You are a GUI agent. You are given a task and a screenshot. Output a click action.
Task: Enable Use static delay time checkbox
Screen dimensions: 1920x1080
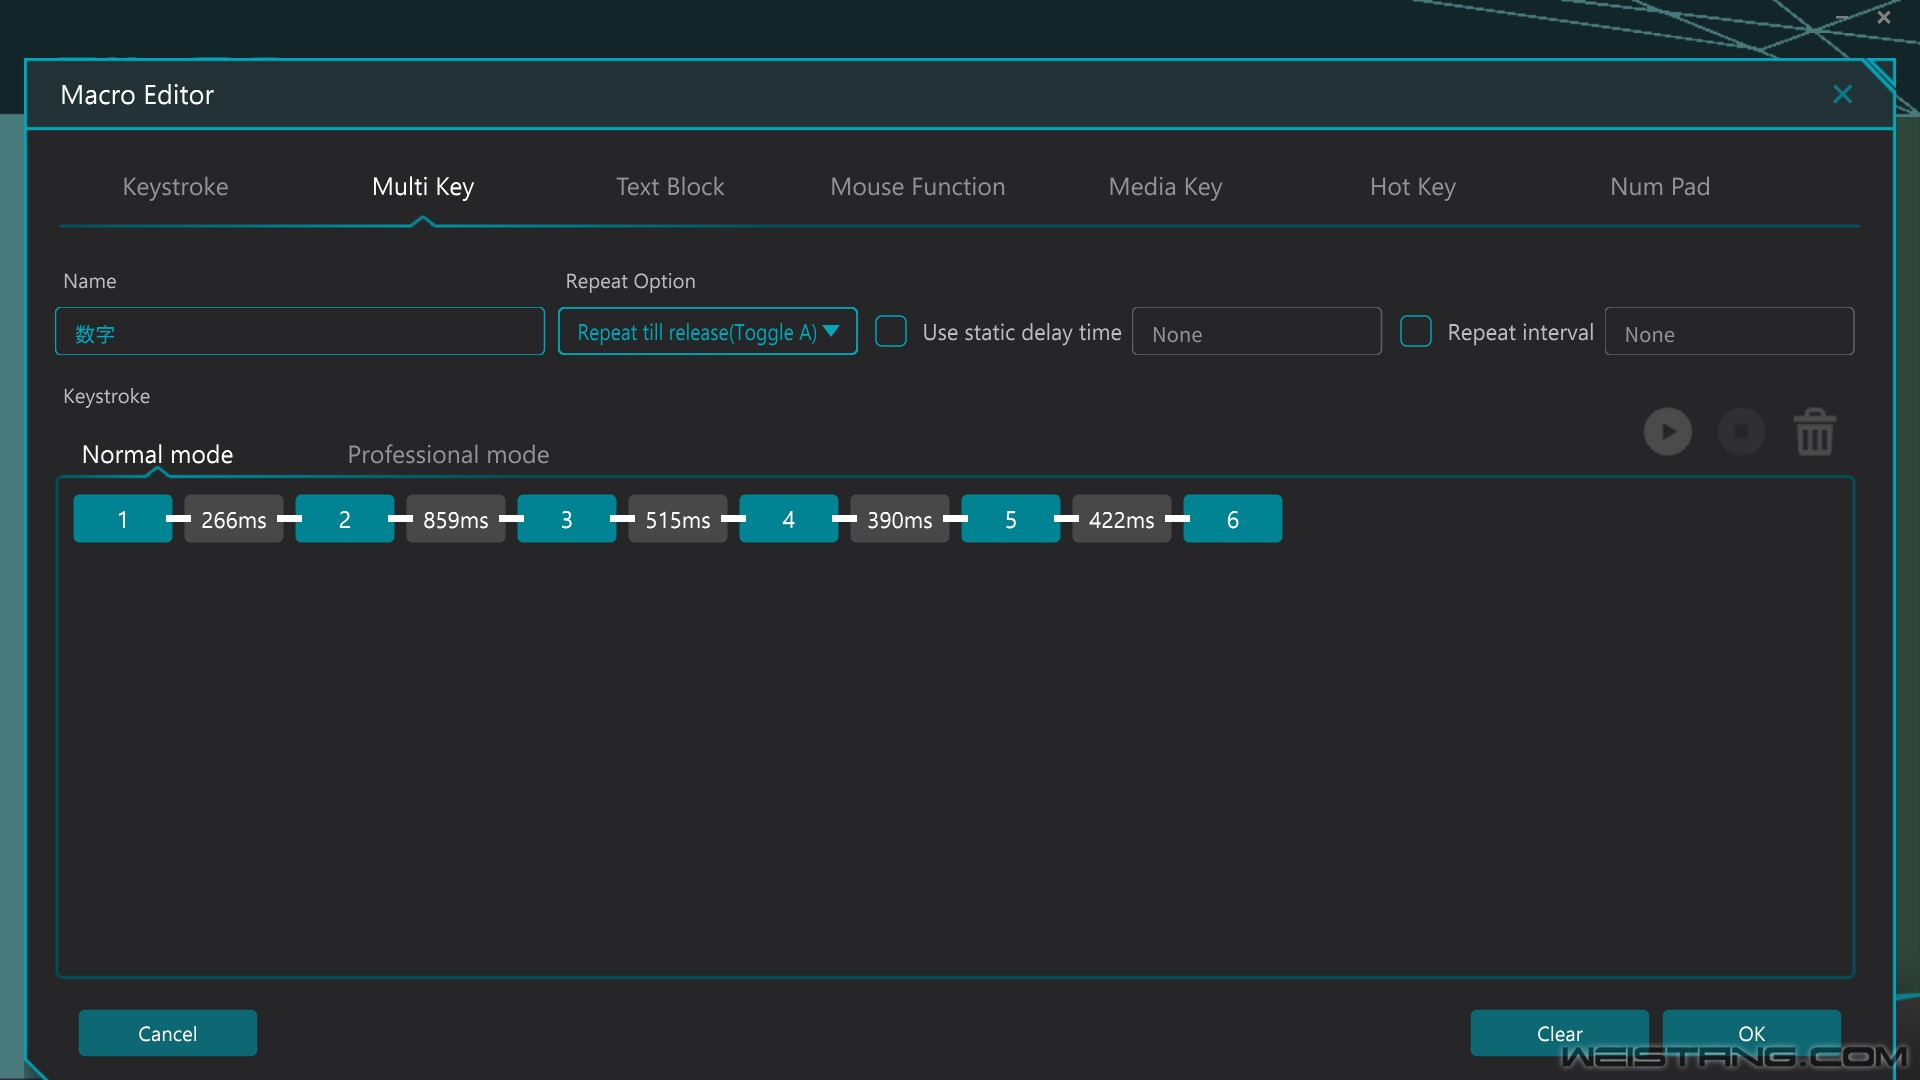tap(891, 332)
